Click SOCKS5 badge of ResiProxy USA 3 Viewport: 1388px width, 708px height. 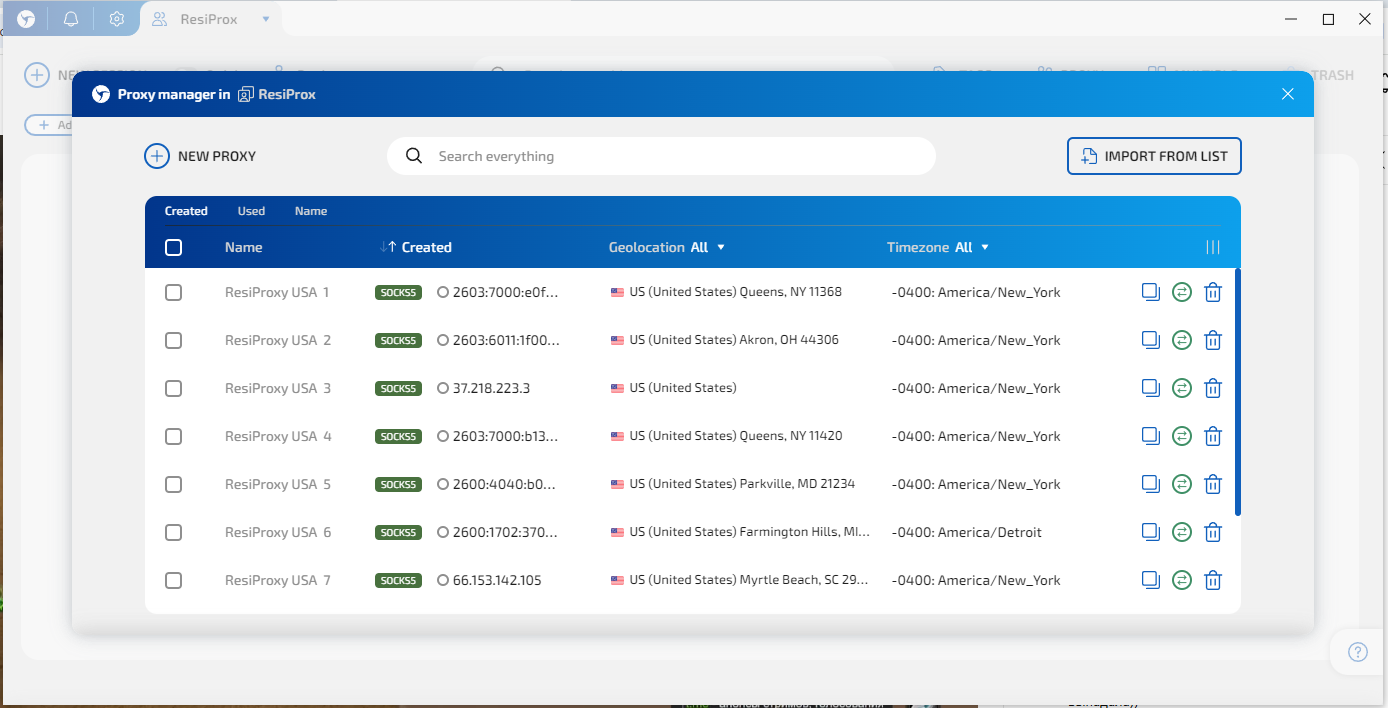[x=398, y=388]
